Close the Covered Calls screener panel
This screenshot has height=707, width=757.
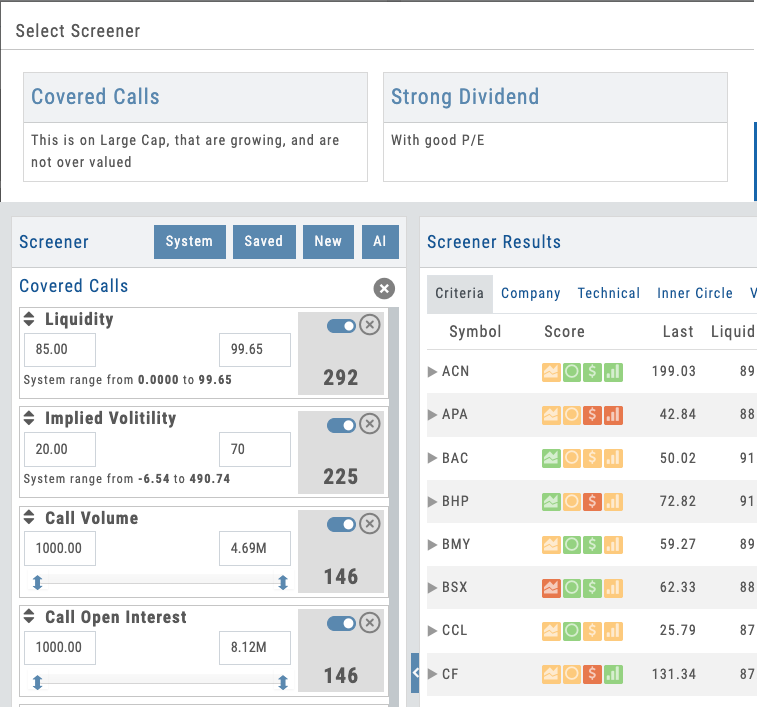tap(384, 288)
